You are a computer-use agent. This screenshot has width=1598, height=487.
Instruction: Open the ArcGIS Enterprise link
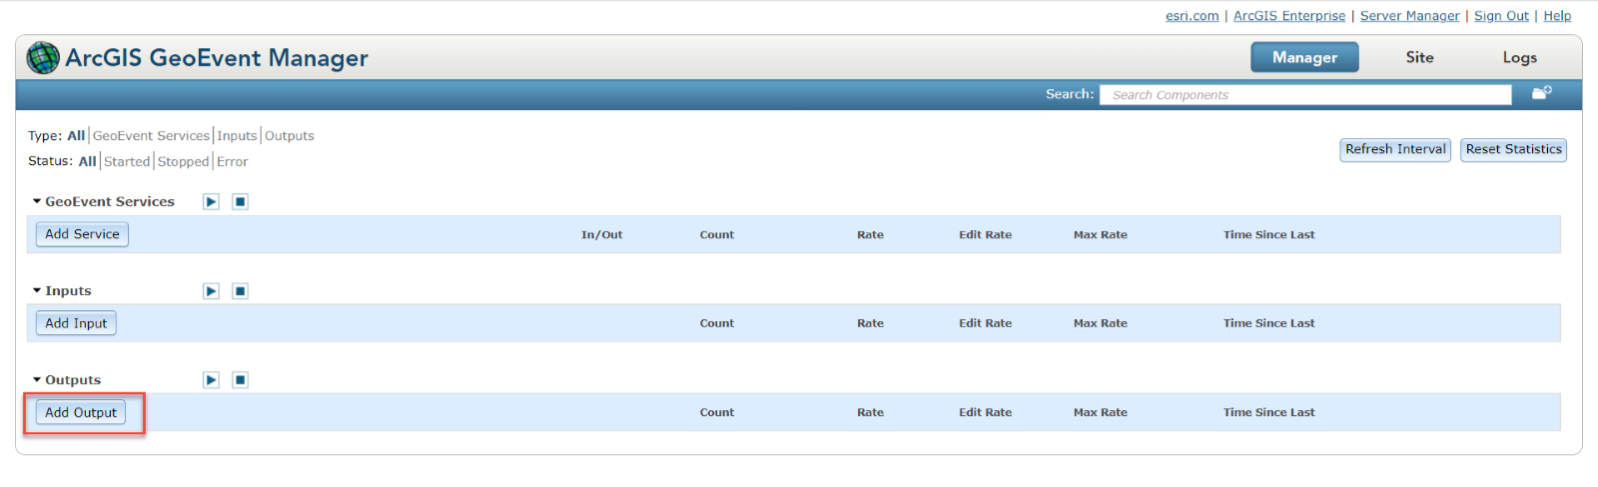tap(1289, 16)
